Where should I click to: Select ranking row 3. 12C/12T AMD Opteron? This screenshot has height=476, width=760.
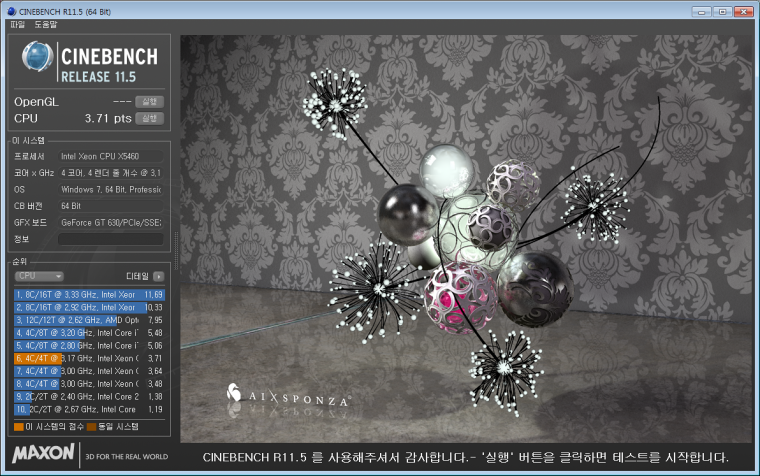(89, 320)
